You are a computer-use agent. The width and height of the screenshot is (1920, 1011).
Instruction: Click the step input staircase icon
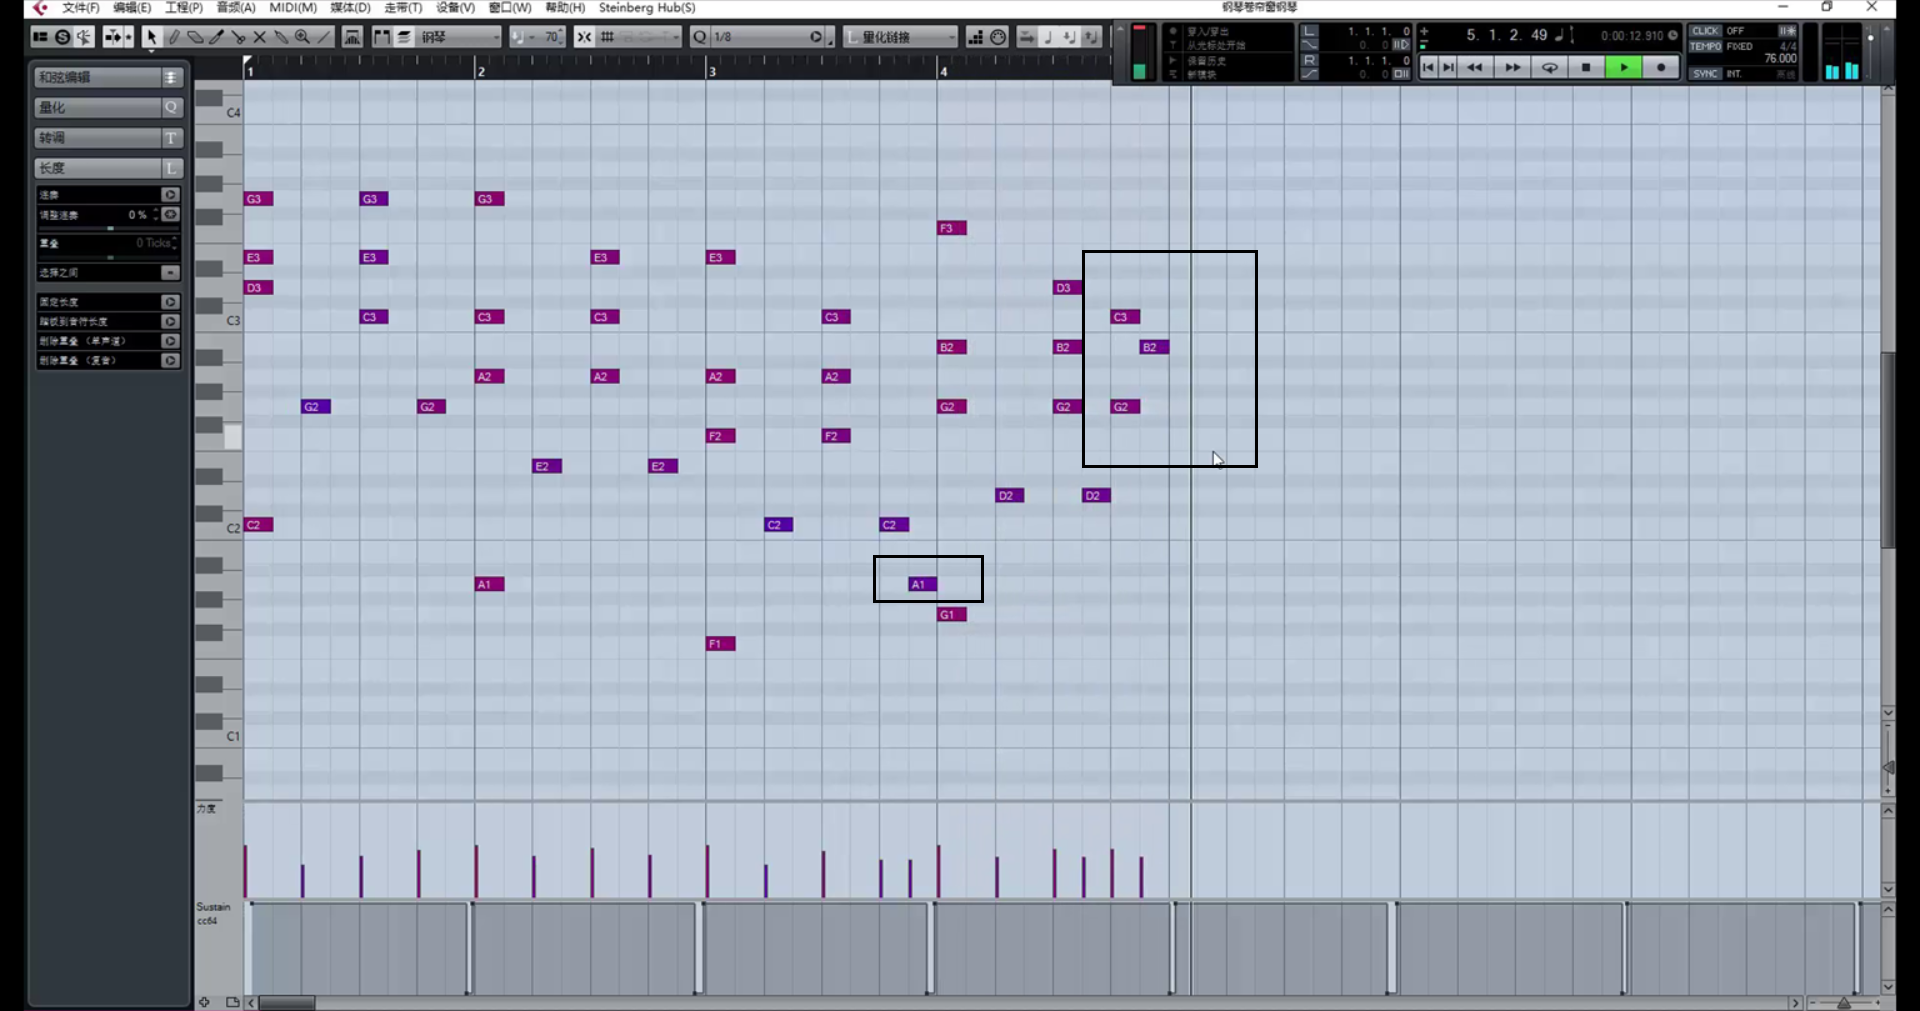pos(976,37)
